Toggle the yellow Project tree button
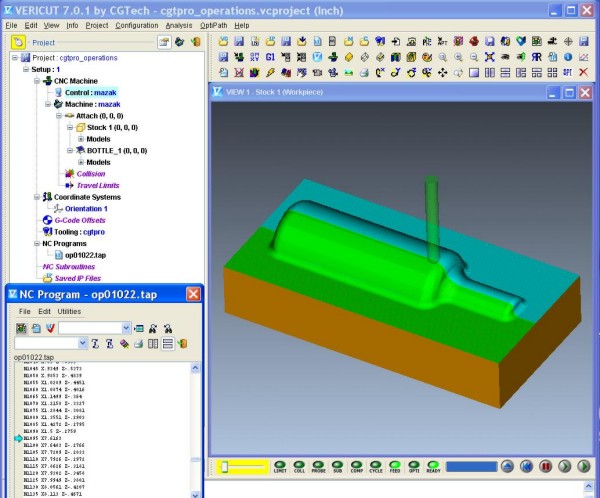The image size is (600, 498). pos(18,42)
